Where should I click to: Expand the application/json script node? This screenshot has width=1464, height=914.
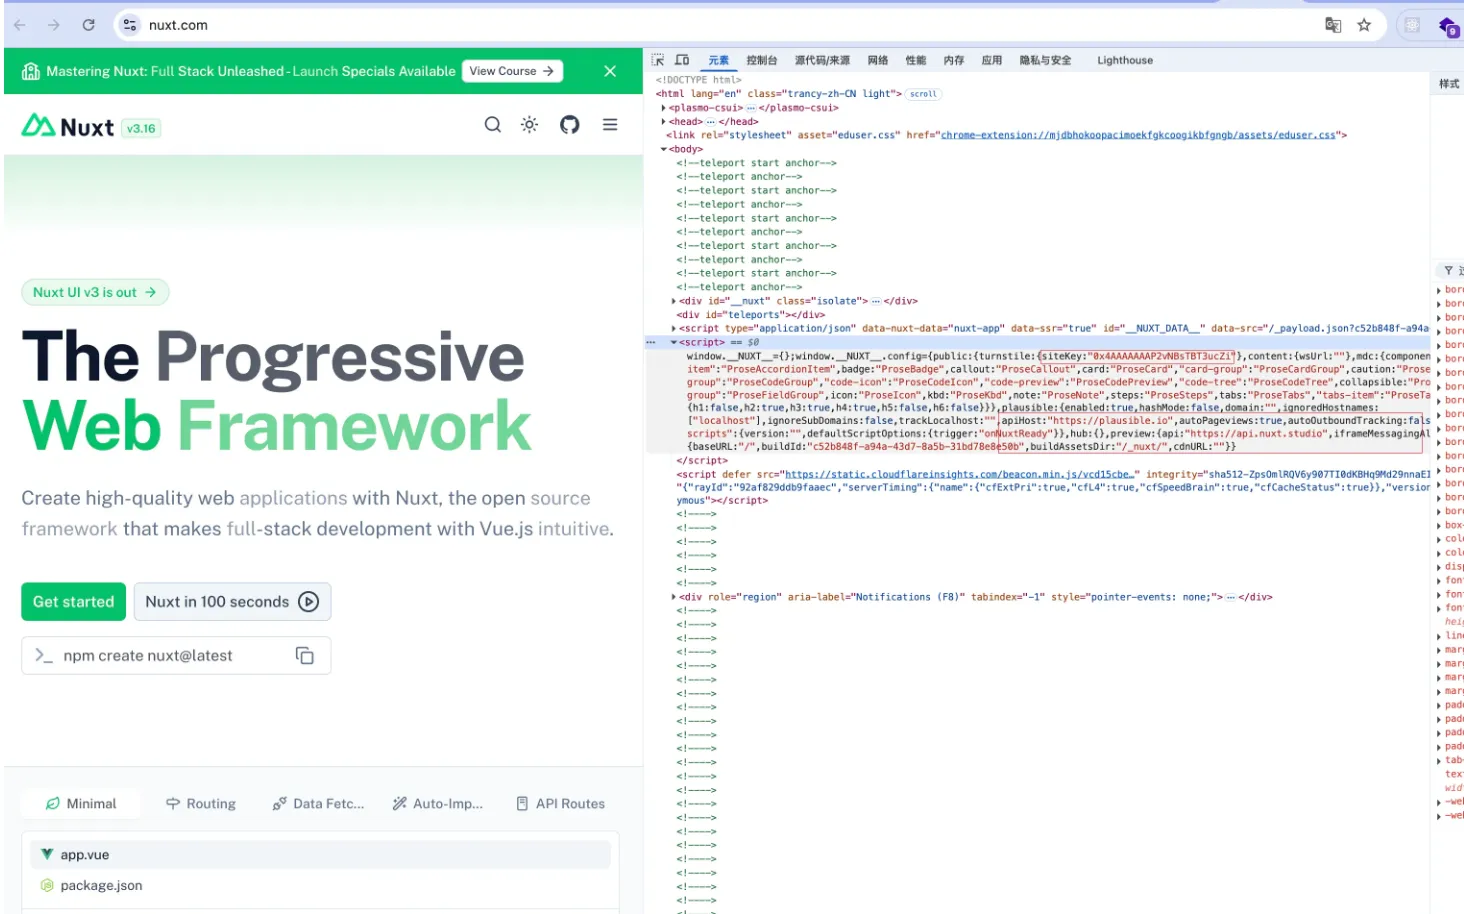(673, 328)
